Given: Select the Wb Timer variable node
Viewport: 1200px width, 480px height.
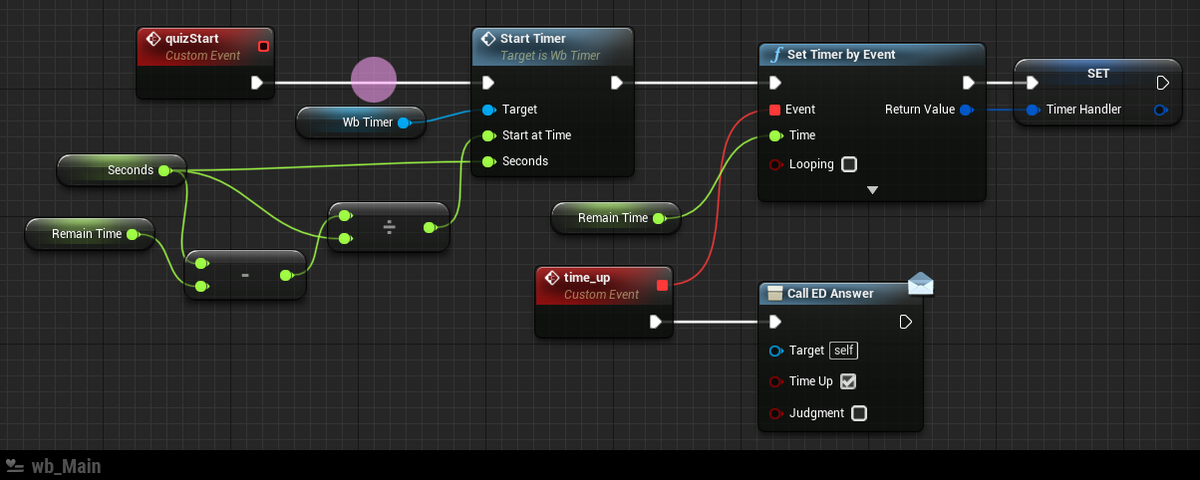Looking at the screenshot, I should pyautogui.click(x=361, y=123).
